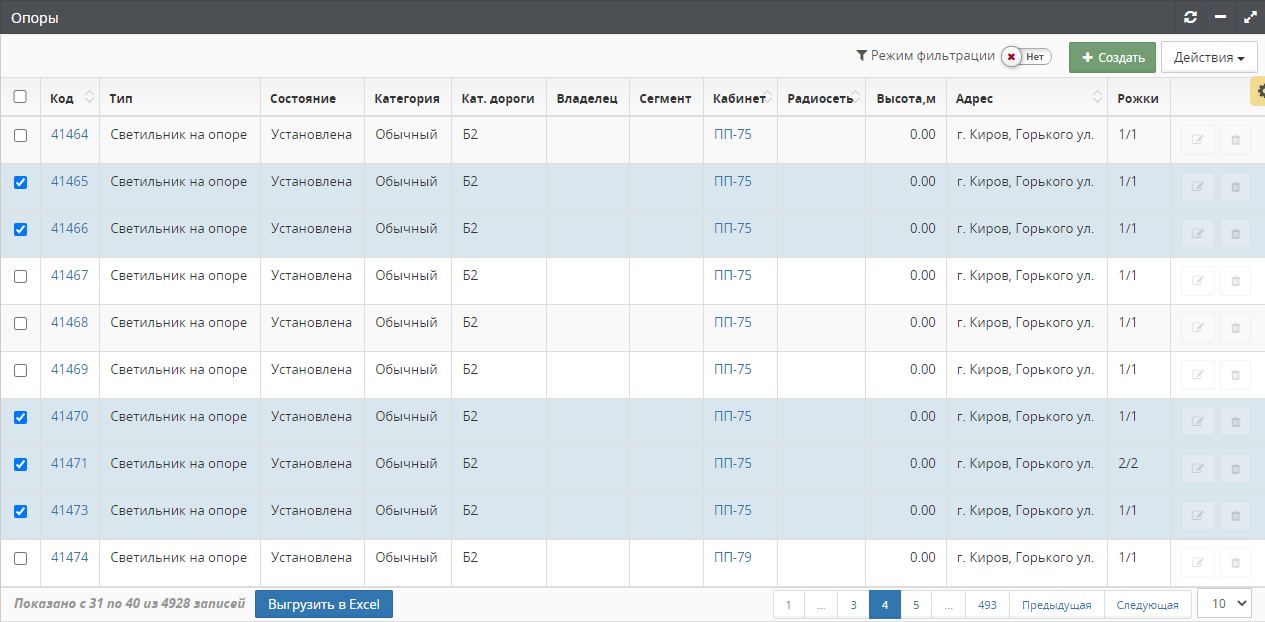
Task: Click Выгрузить в Excel button
Action: coord(324,604)
